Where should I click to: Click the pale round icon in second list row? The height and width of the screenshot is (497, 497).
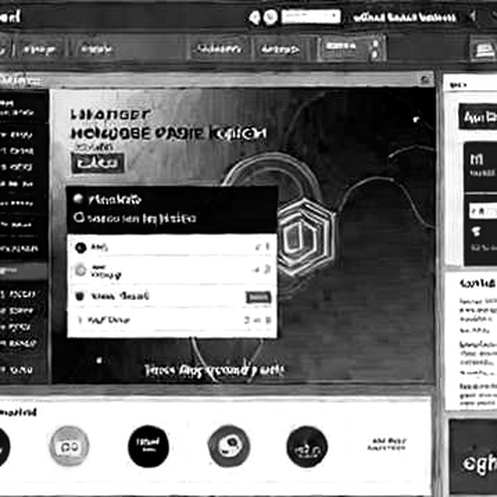(80, 270)
